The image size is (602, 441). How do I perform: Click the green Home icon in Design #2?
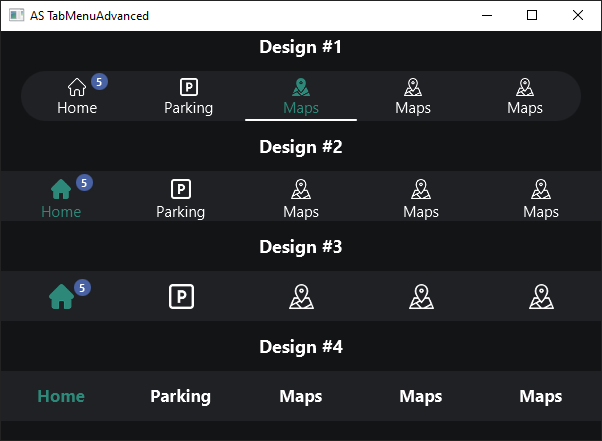click(60, 189)
